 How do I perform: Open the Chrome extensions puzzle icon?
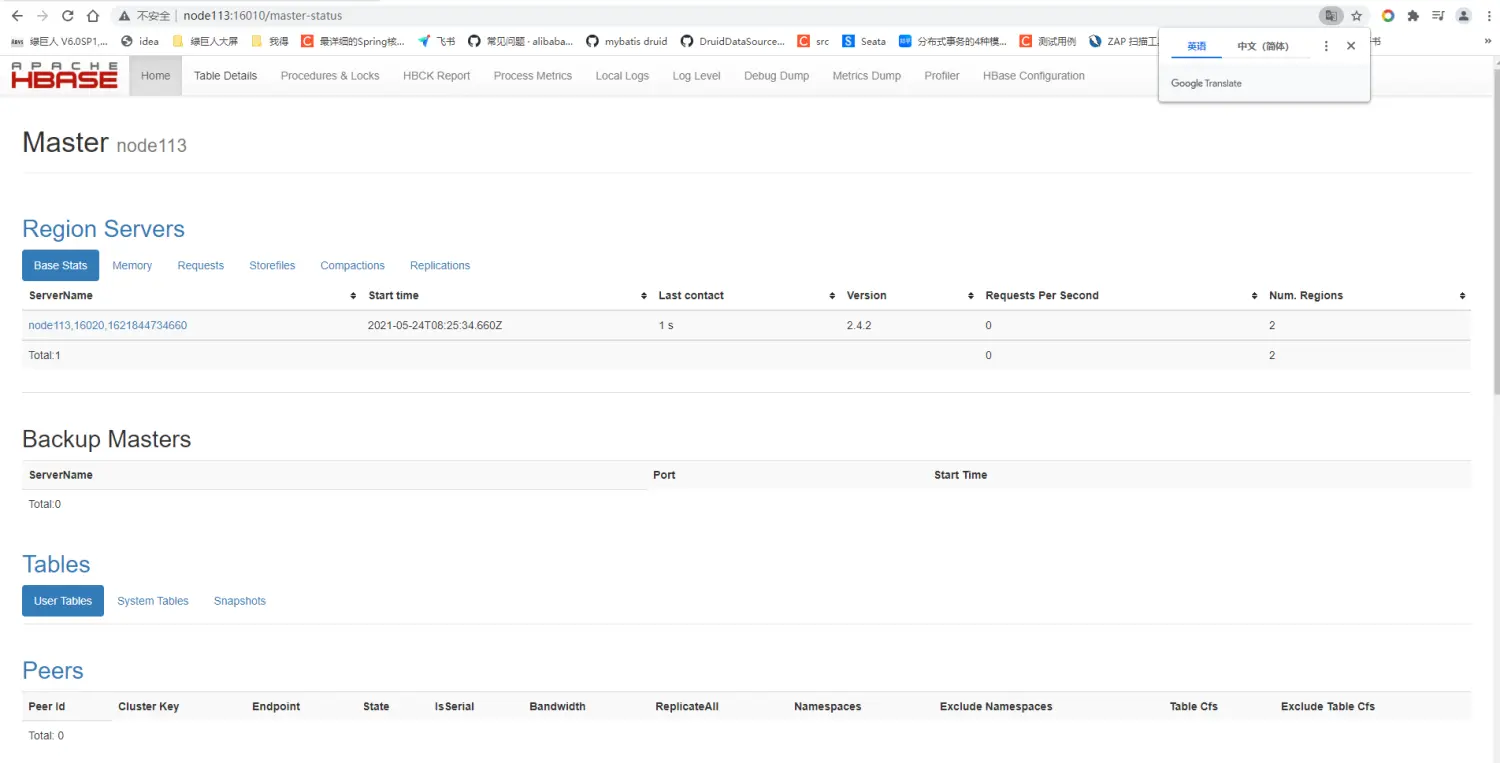click(x=1413, y=16)
